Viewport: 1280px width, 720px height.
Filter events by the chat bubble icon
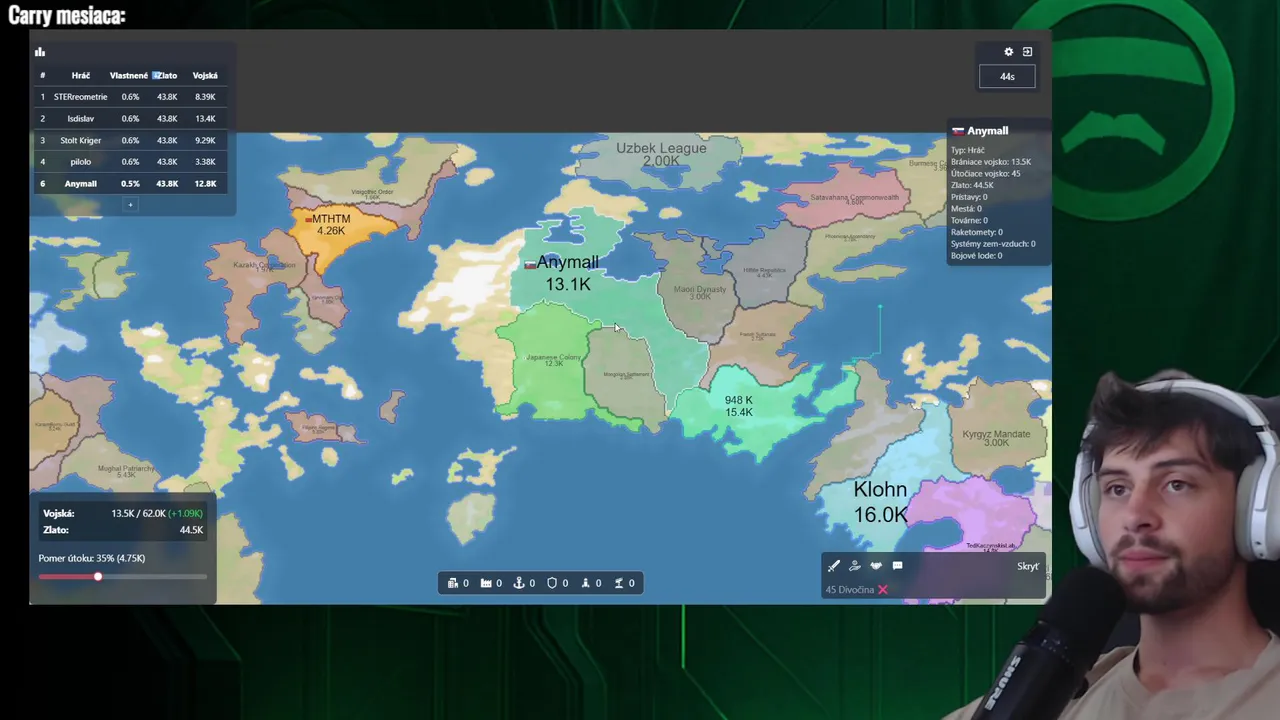[897, 566]
